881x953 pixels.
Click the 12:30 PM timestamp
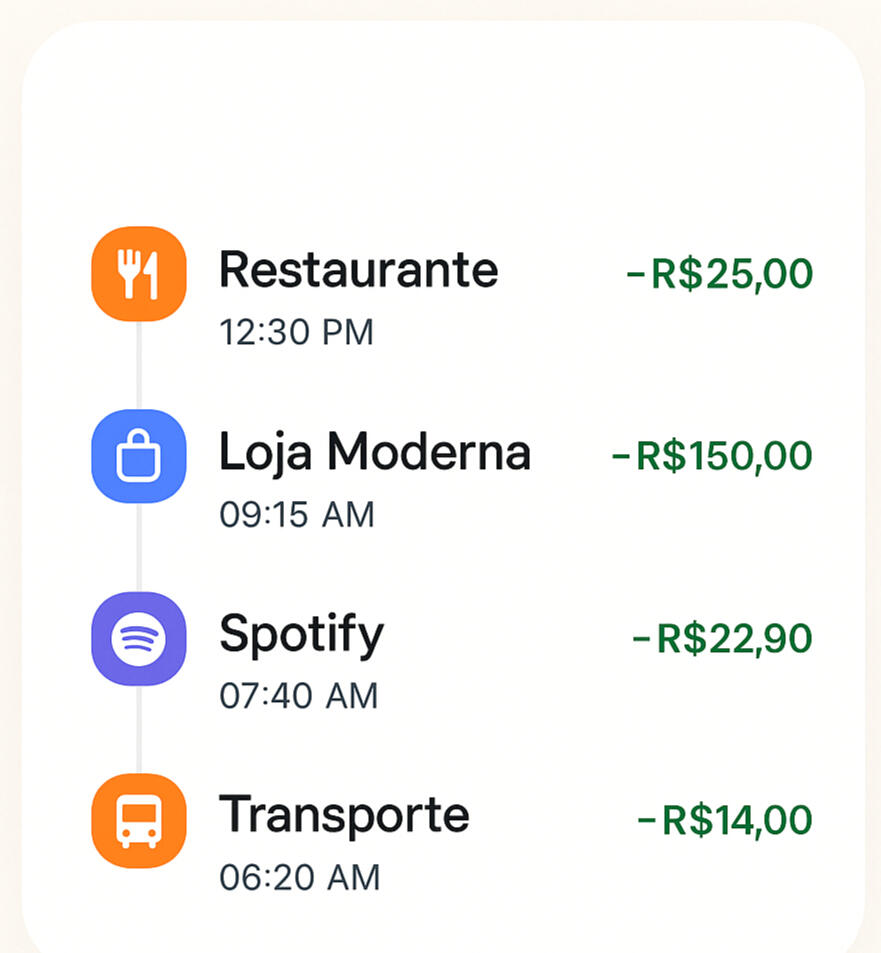click(x=296, y=332)
